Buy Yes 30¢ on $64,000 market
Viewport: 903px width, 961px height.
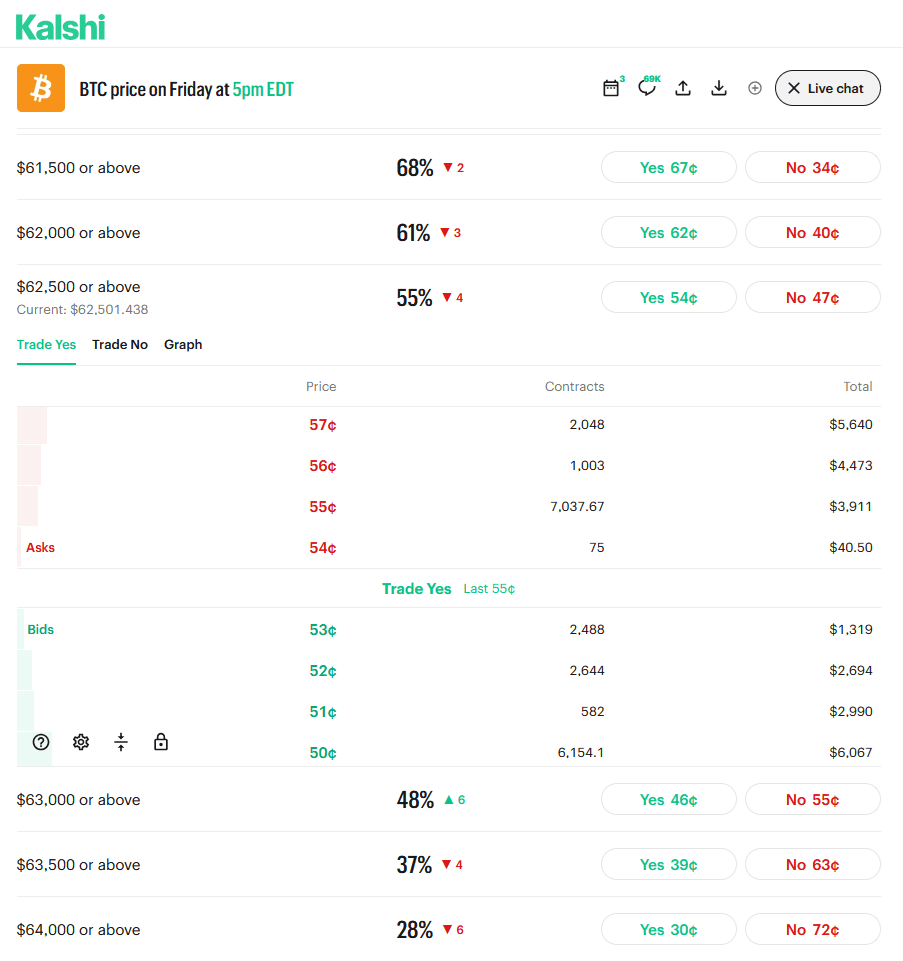pos(669,929)
